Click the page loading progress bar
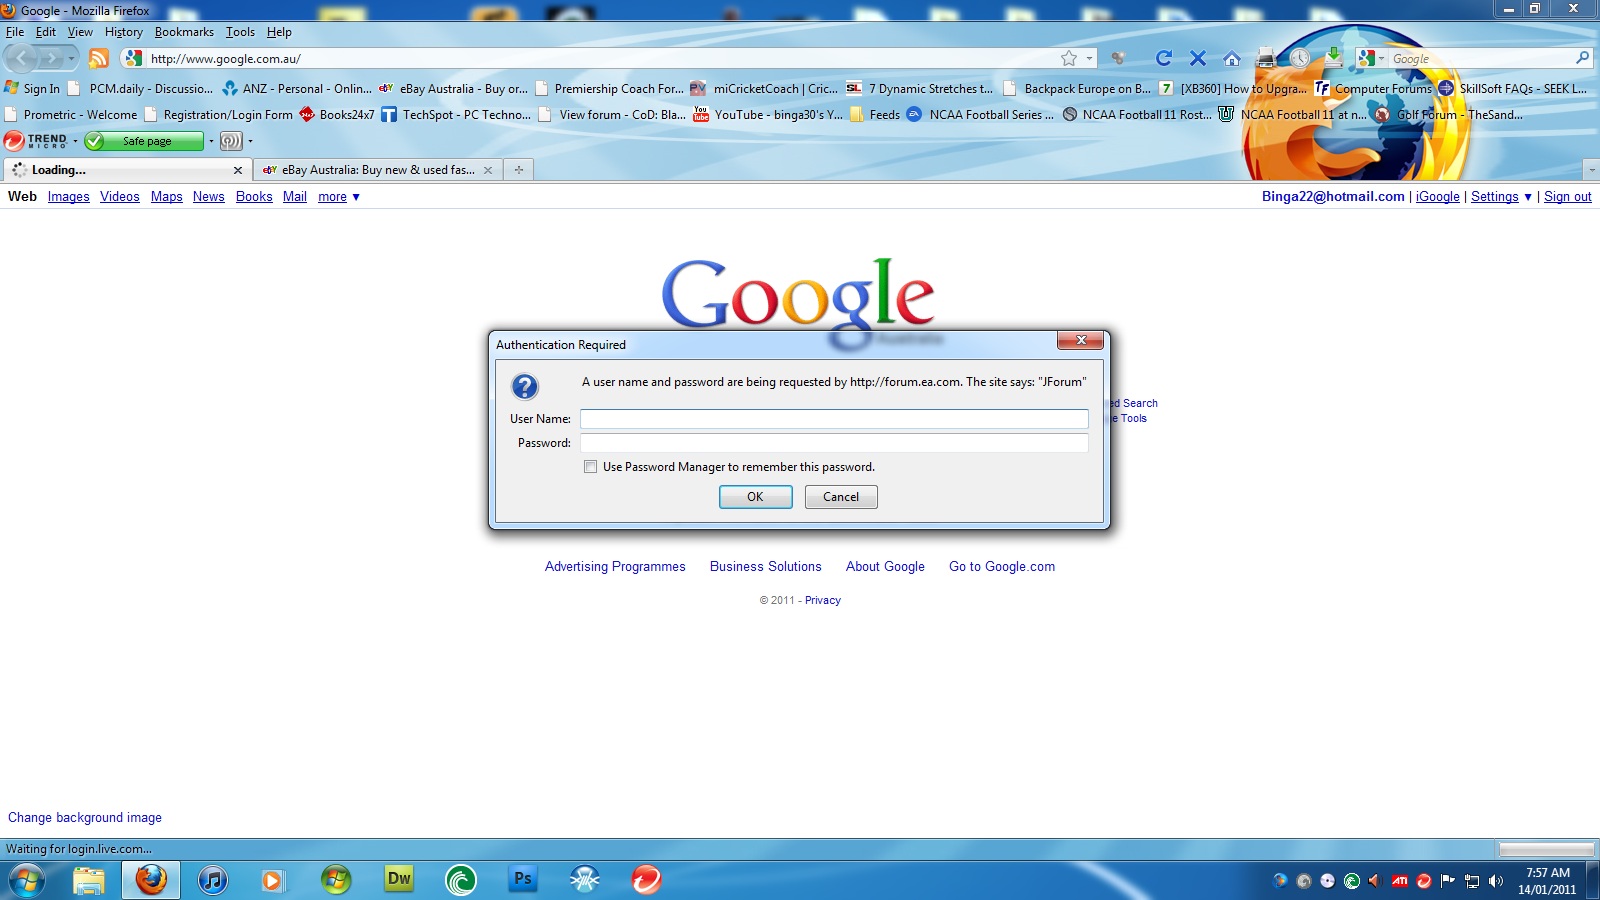Viewport: 1600px width, 900px height. (1546, 849)
